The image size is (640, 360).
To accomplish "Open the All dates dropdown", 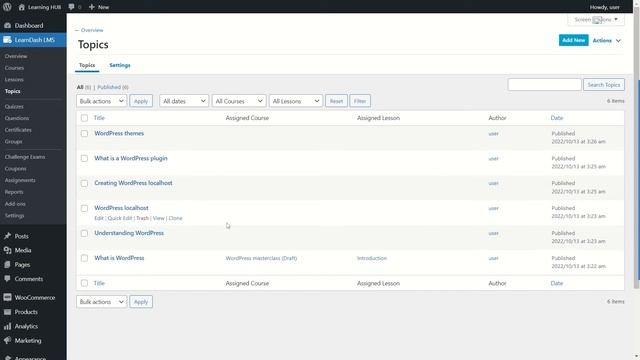I will pos(184,101).
